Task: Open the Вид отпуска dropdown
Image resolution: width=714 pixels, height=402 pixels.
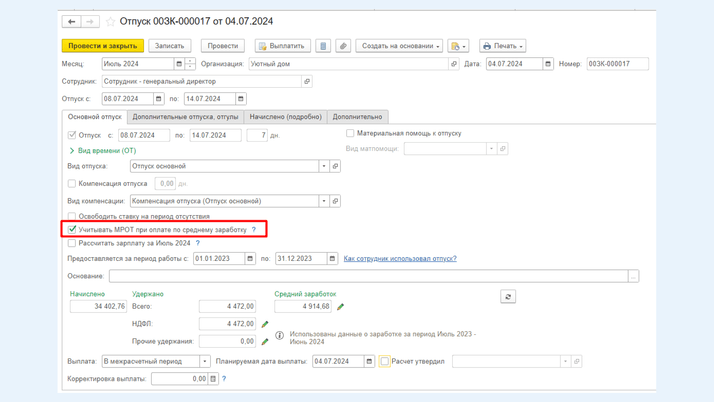Action: (x=324, y=166)
